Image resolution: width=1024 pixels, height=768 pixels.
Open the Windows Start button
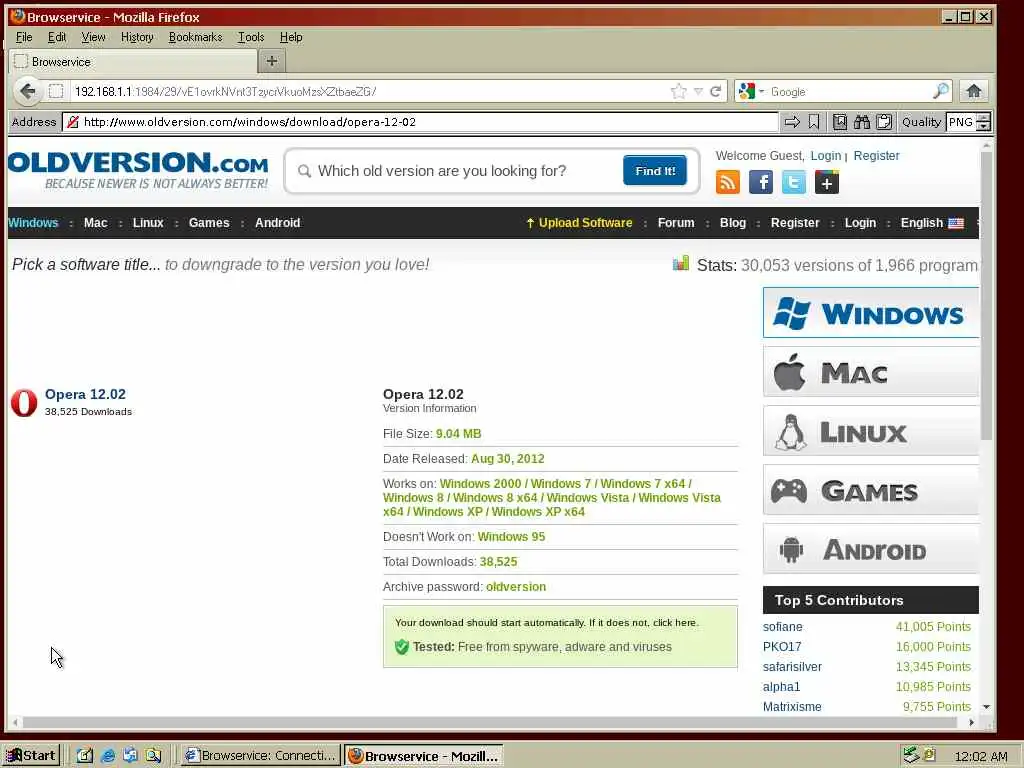32,756
